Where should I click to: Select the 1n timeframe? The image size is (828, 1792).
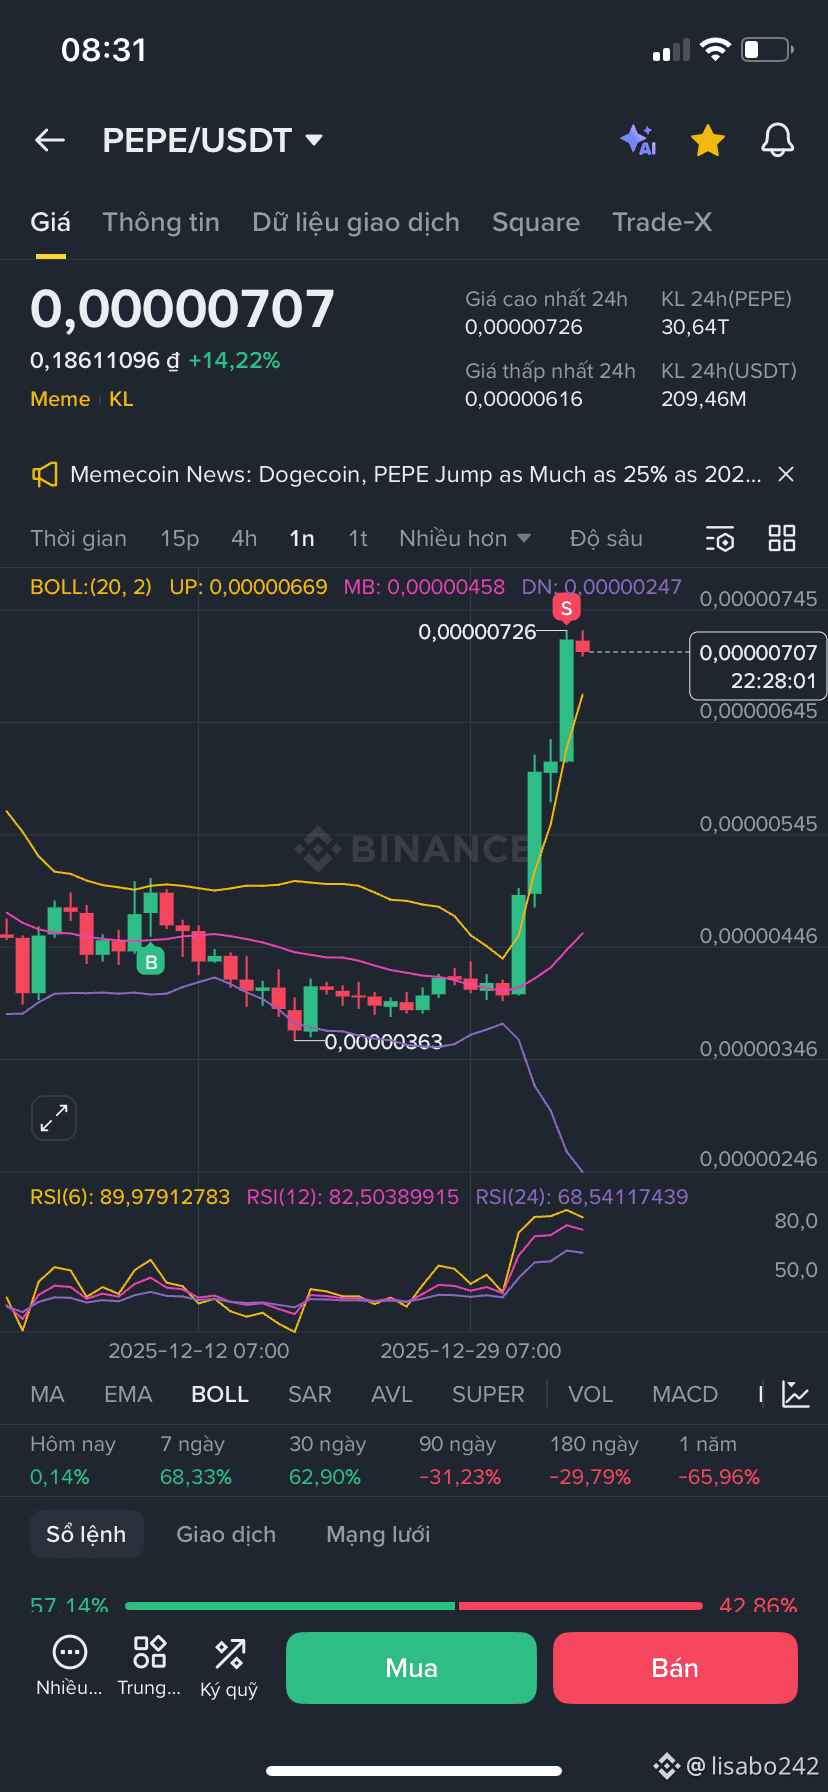pyautogui.click(x=302, y=538)
